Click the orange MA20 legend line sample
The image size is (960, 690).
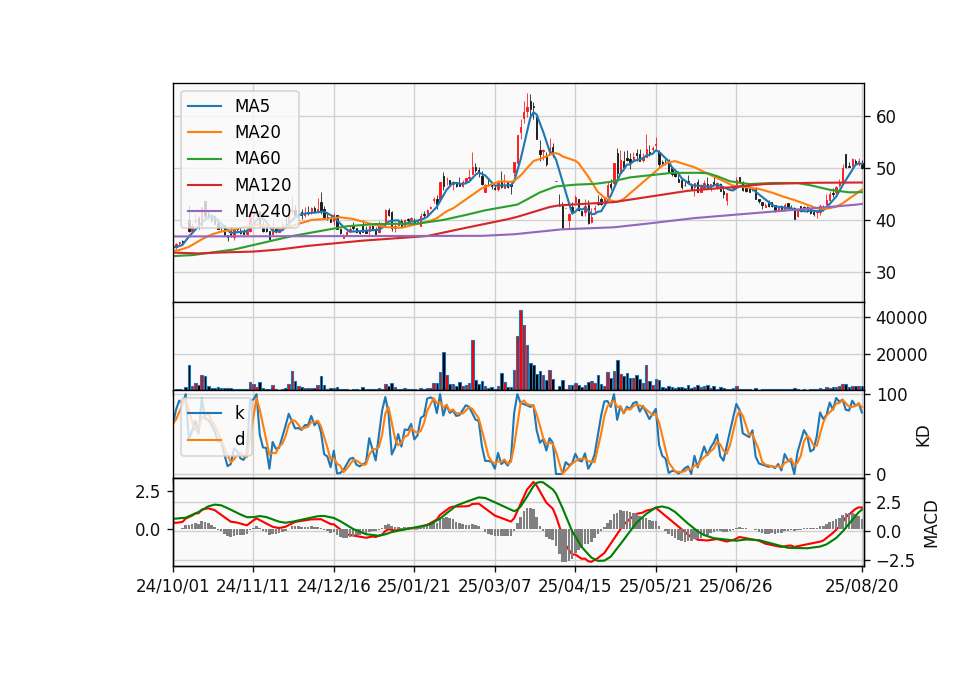point(204,132)
